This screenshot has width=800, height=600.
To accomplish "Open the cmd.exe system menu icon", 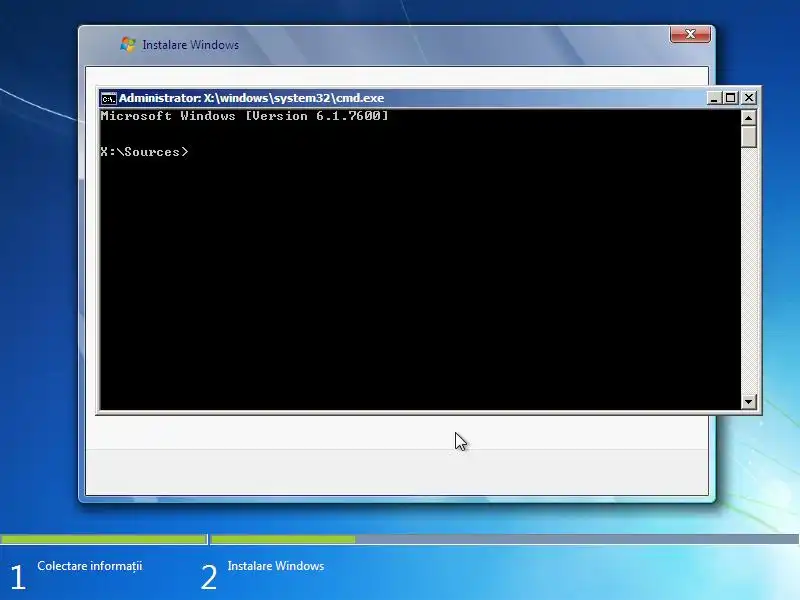I will [x=108, y=98].
